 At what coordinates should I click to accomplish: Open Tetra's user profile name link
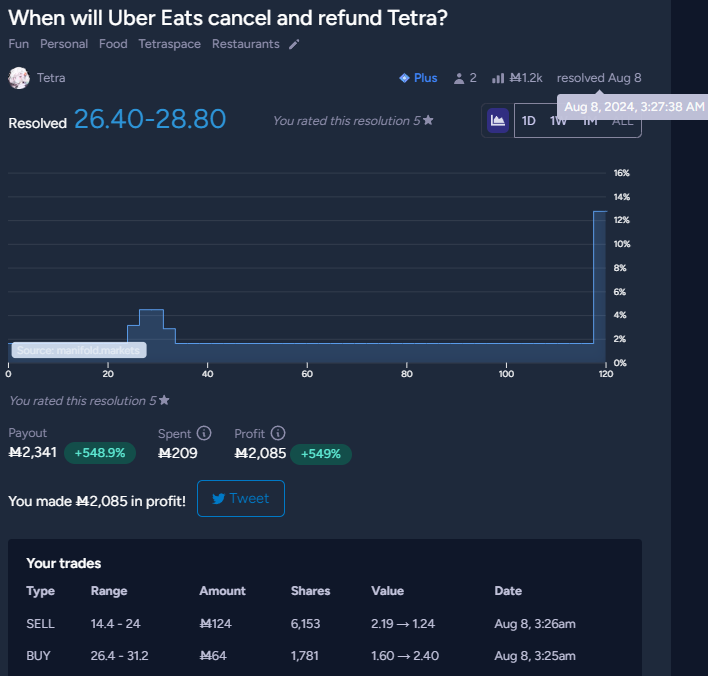(x=51, y=78)
